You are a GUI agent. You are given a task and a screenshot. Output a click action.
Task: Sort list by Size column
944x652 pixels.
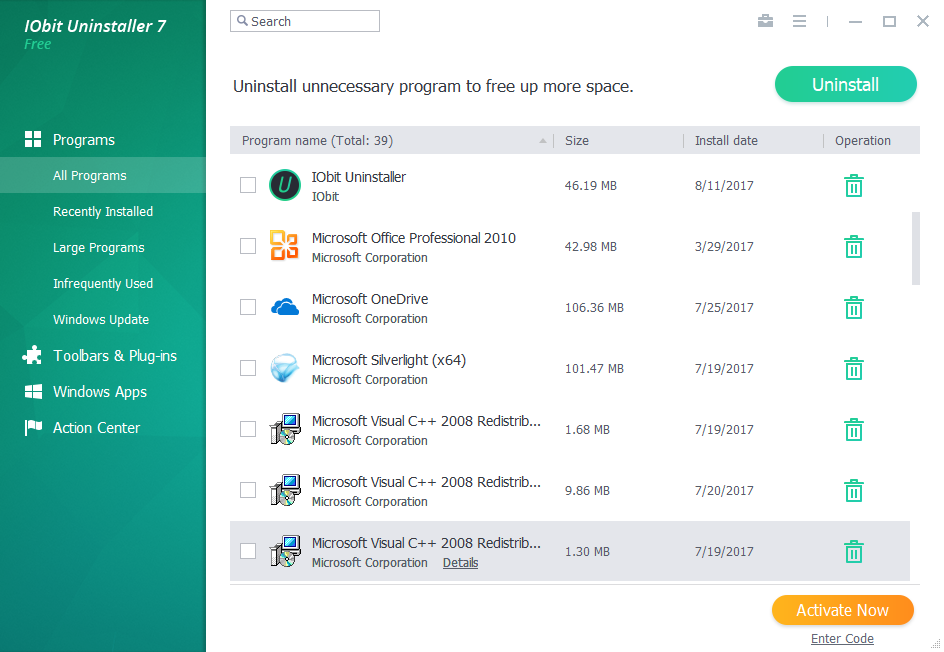[x=618, y=140]
